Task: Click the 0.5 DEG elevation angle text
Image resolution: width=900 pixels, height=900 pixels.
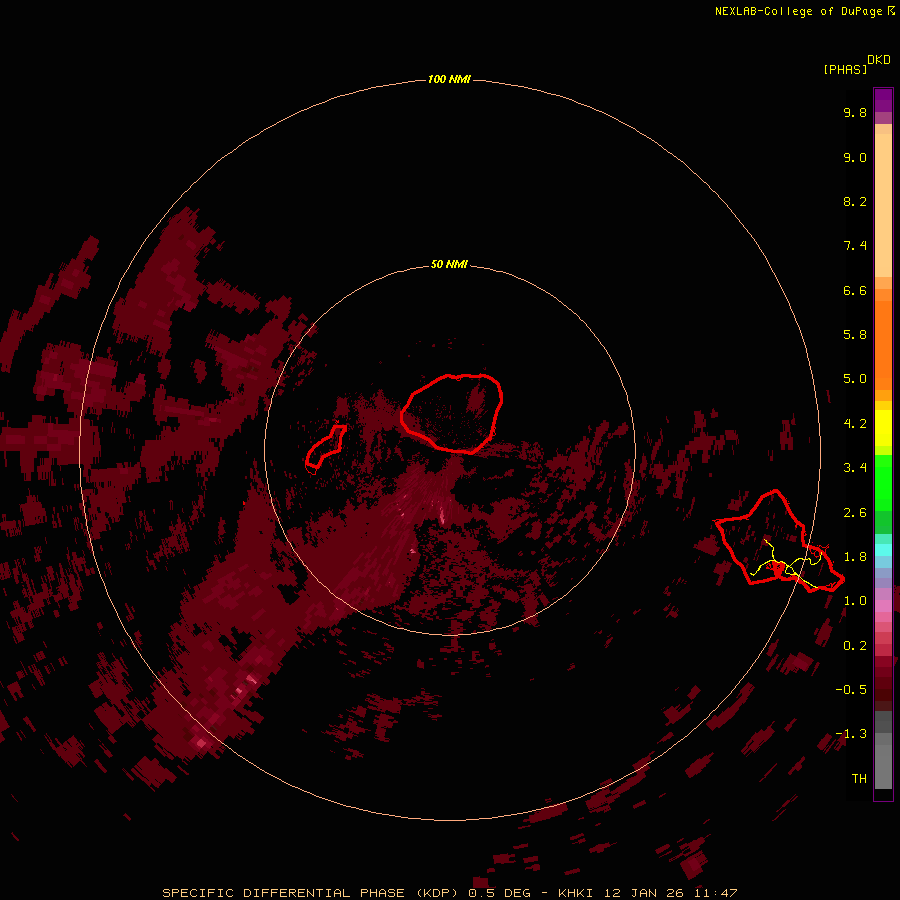Action: [x=501, y=893]
